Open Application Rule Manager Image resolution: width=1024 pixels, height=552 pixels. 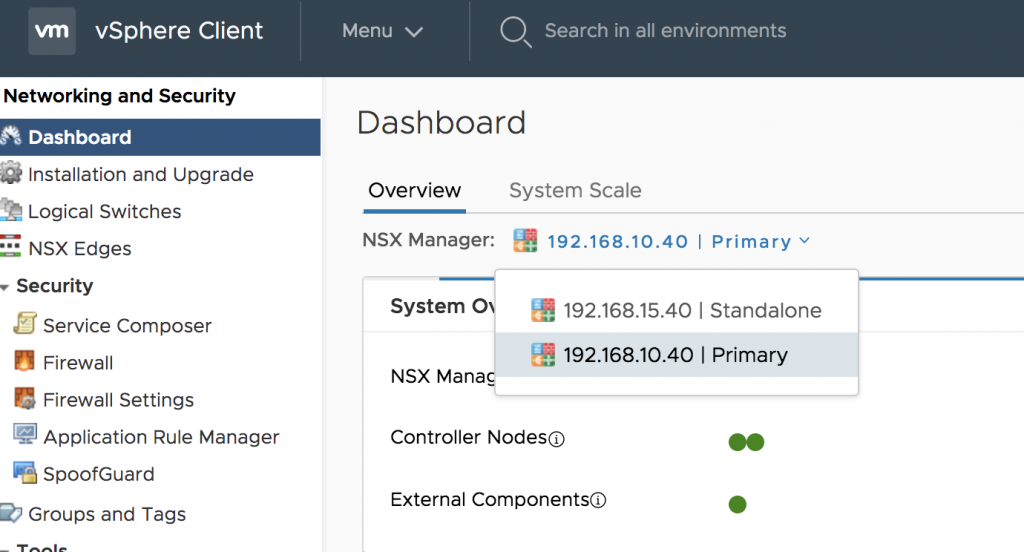pos(161,437)
